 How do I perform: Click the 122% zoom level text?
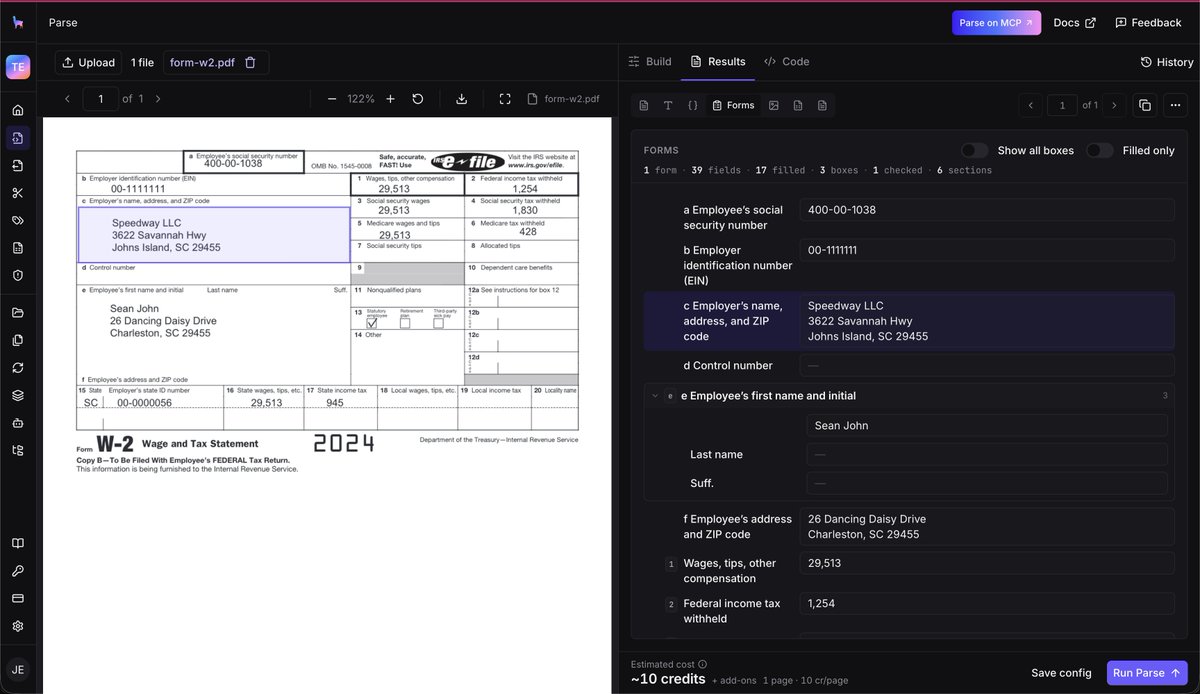361,99
